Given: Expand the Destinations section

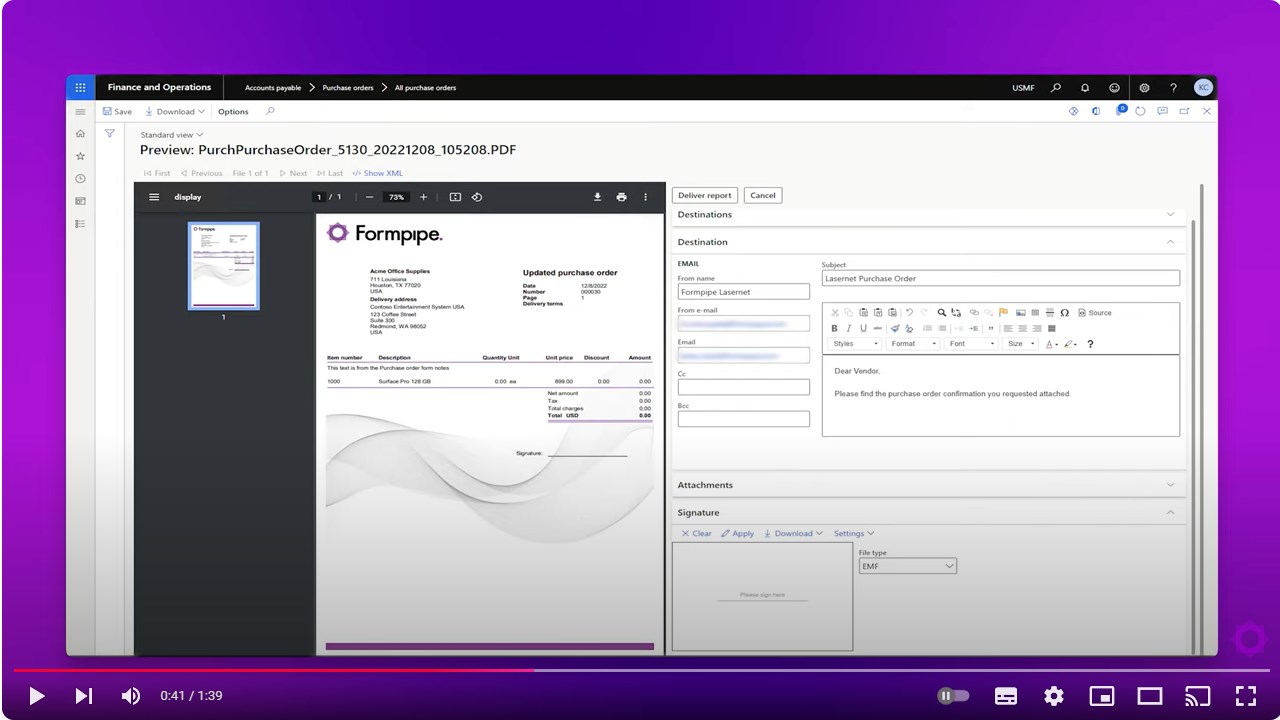Looking at the screenshot, I should pos(927,215).
